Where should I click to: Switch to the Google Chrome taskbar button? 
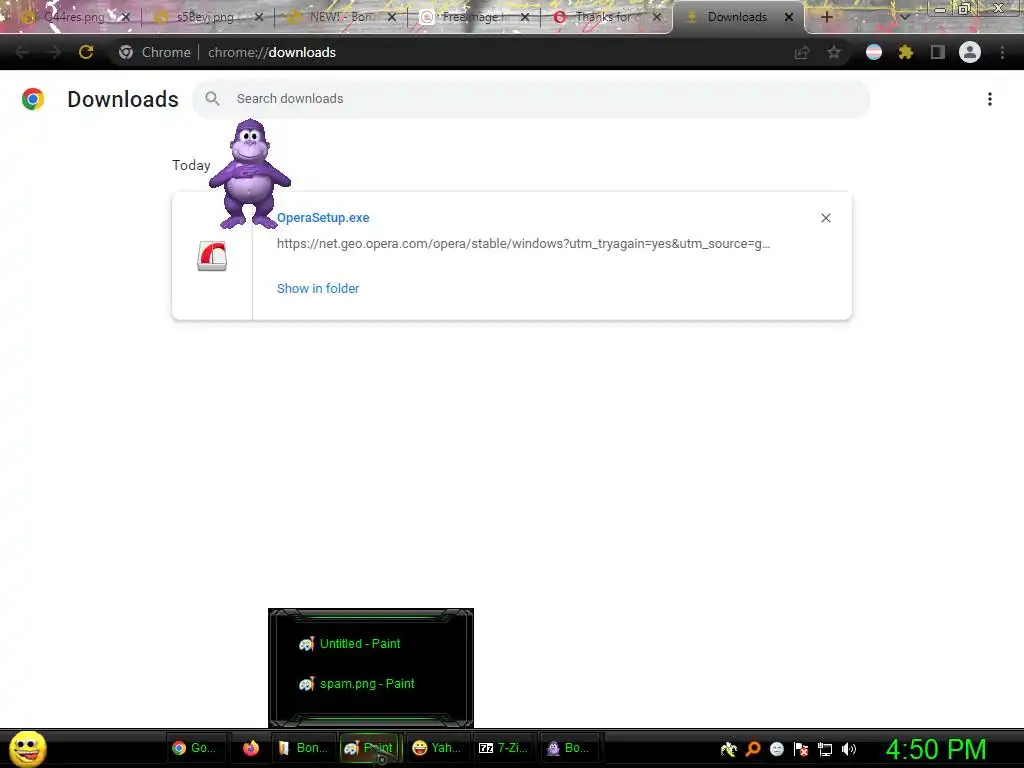click(197, 748)
